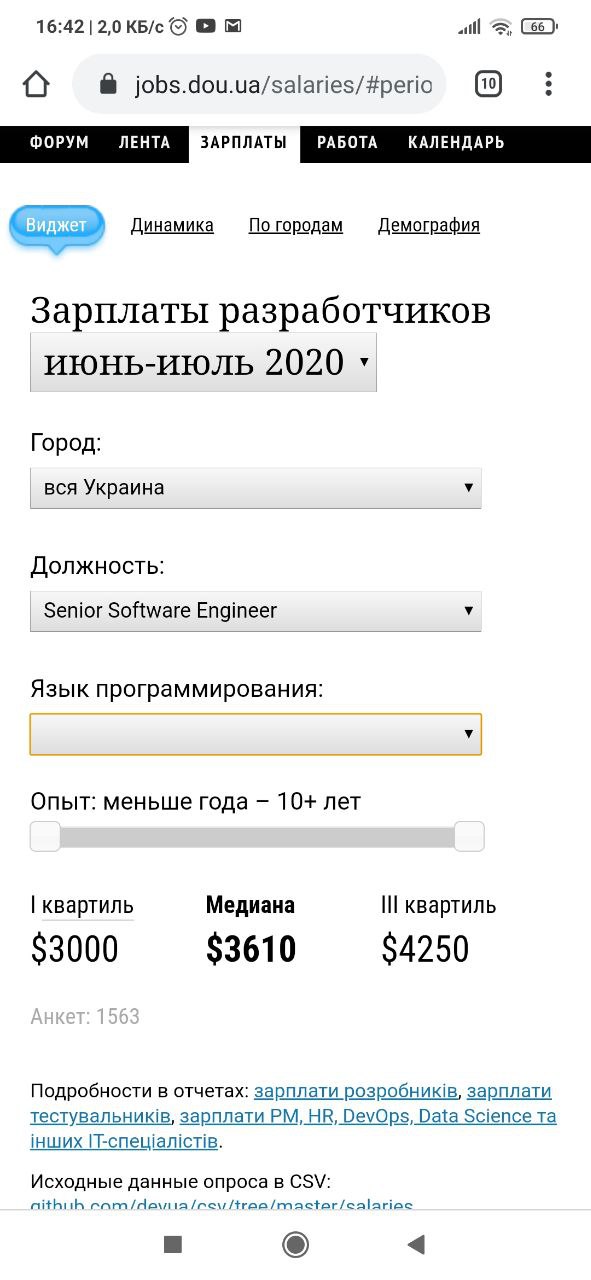Open the По городам link
The height and width of the screenshot is (1280, 591).
pos(296,226)
